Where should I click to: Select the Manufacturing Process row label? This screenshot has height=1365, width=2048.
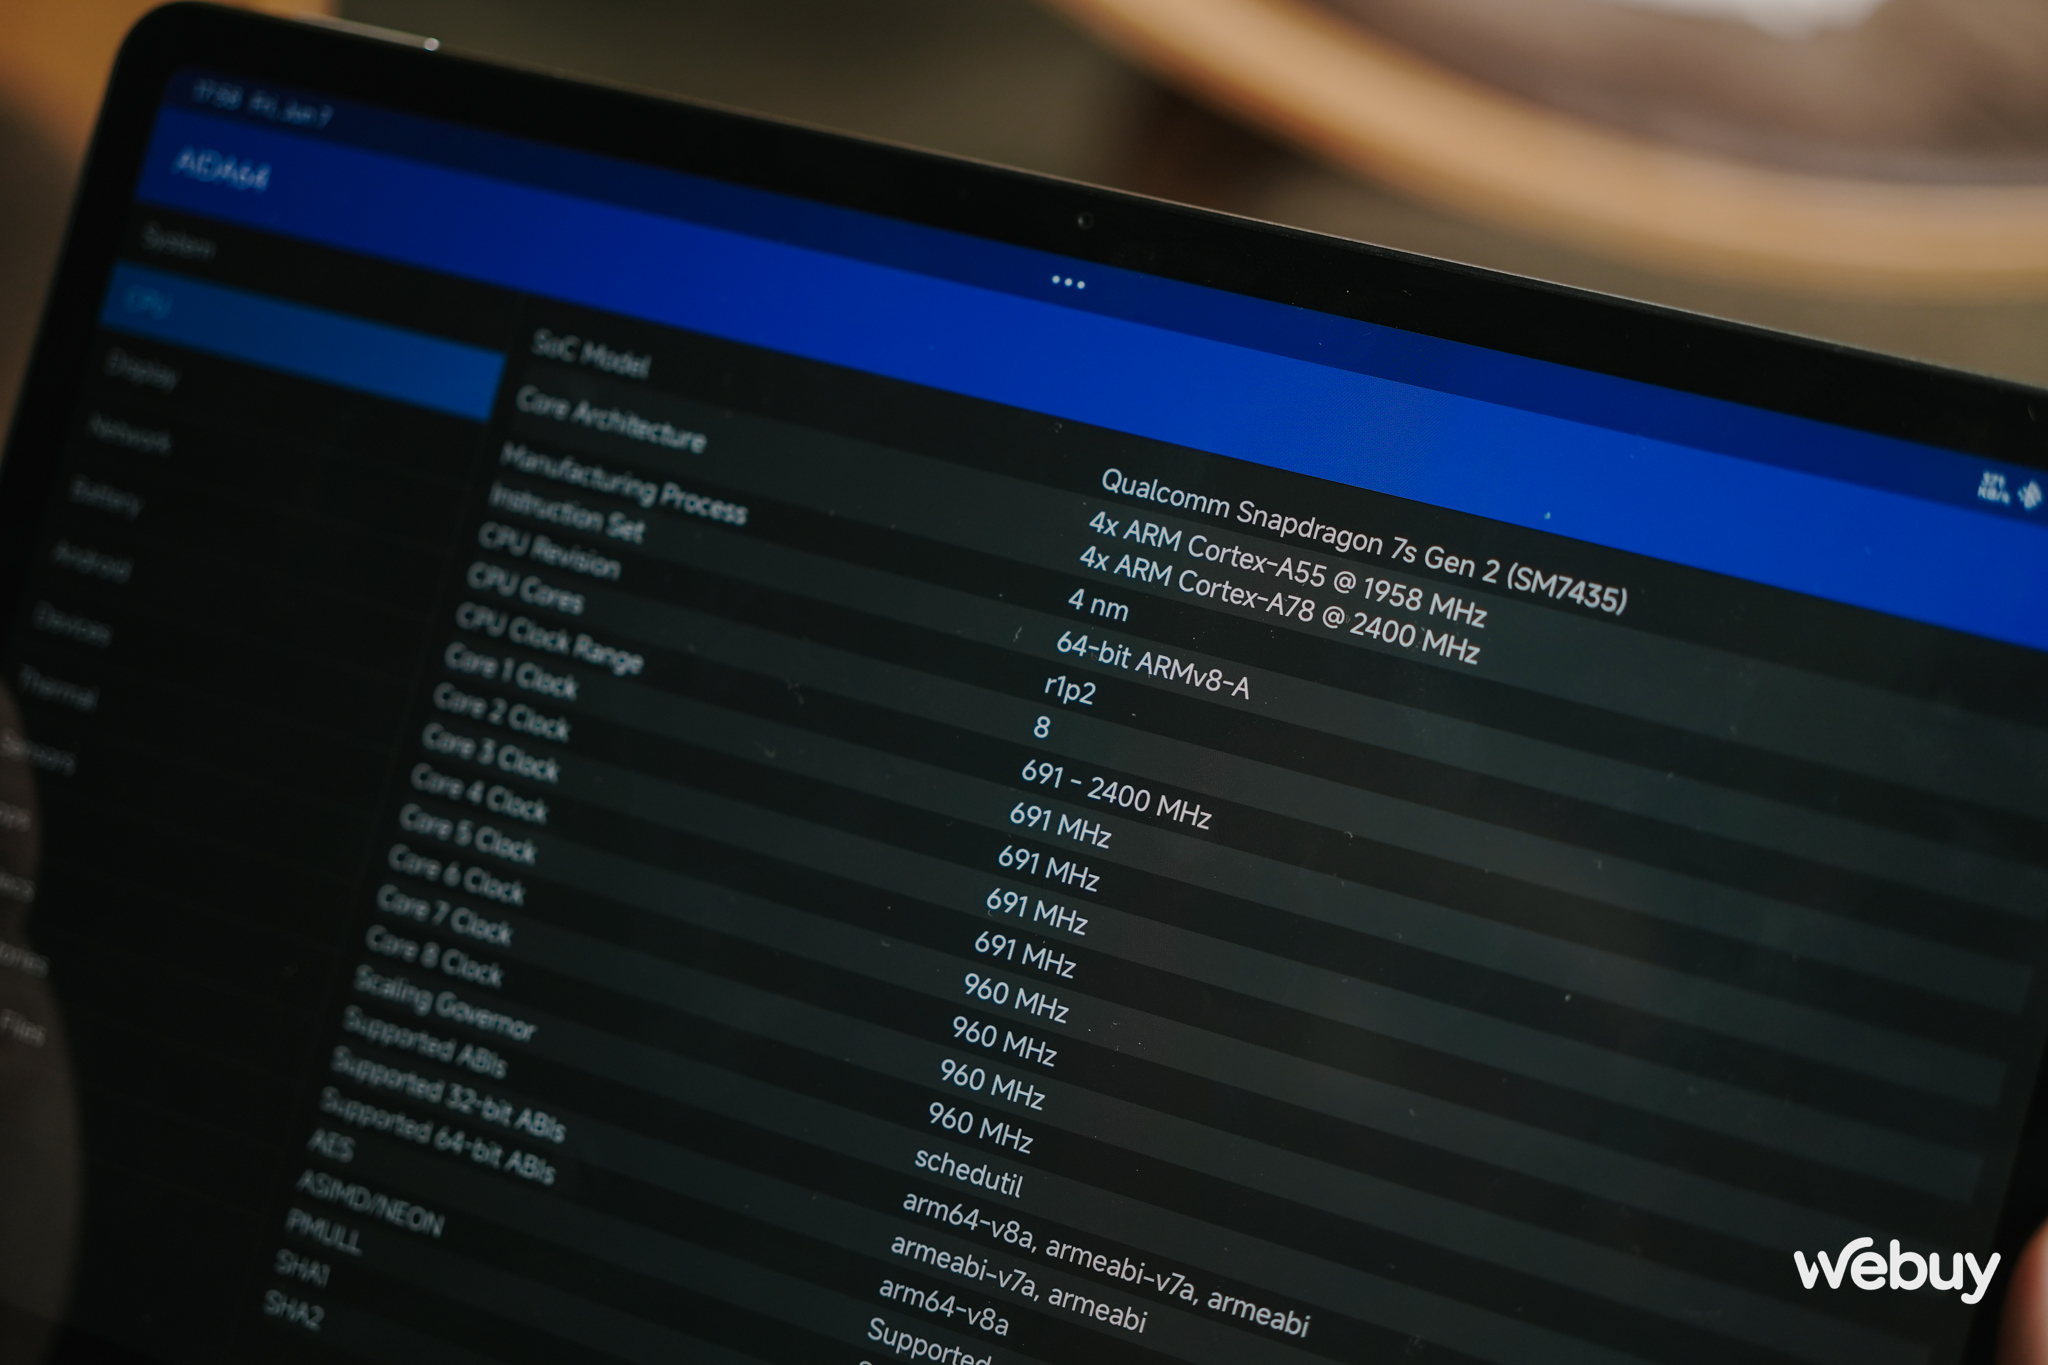624,485
